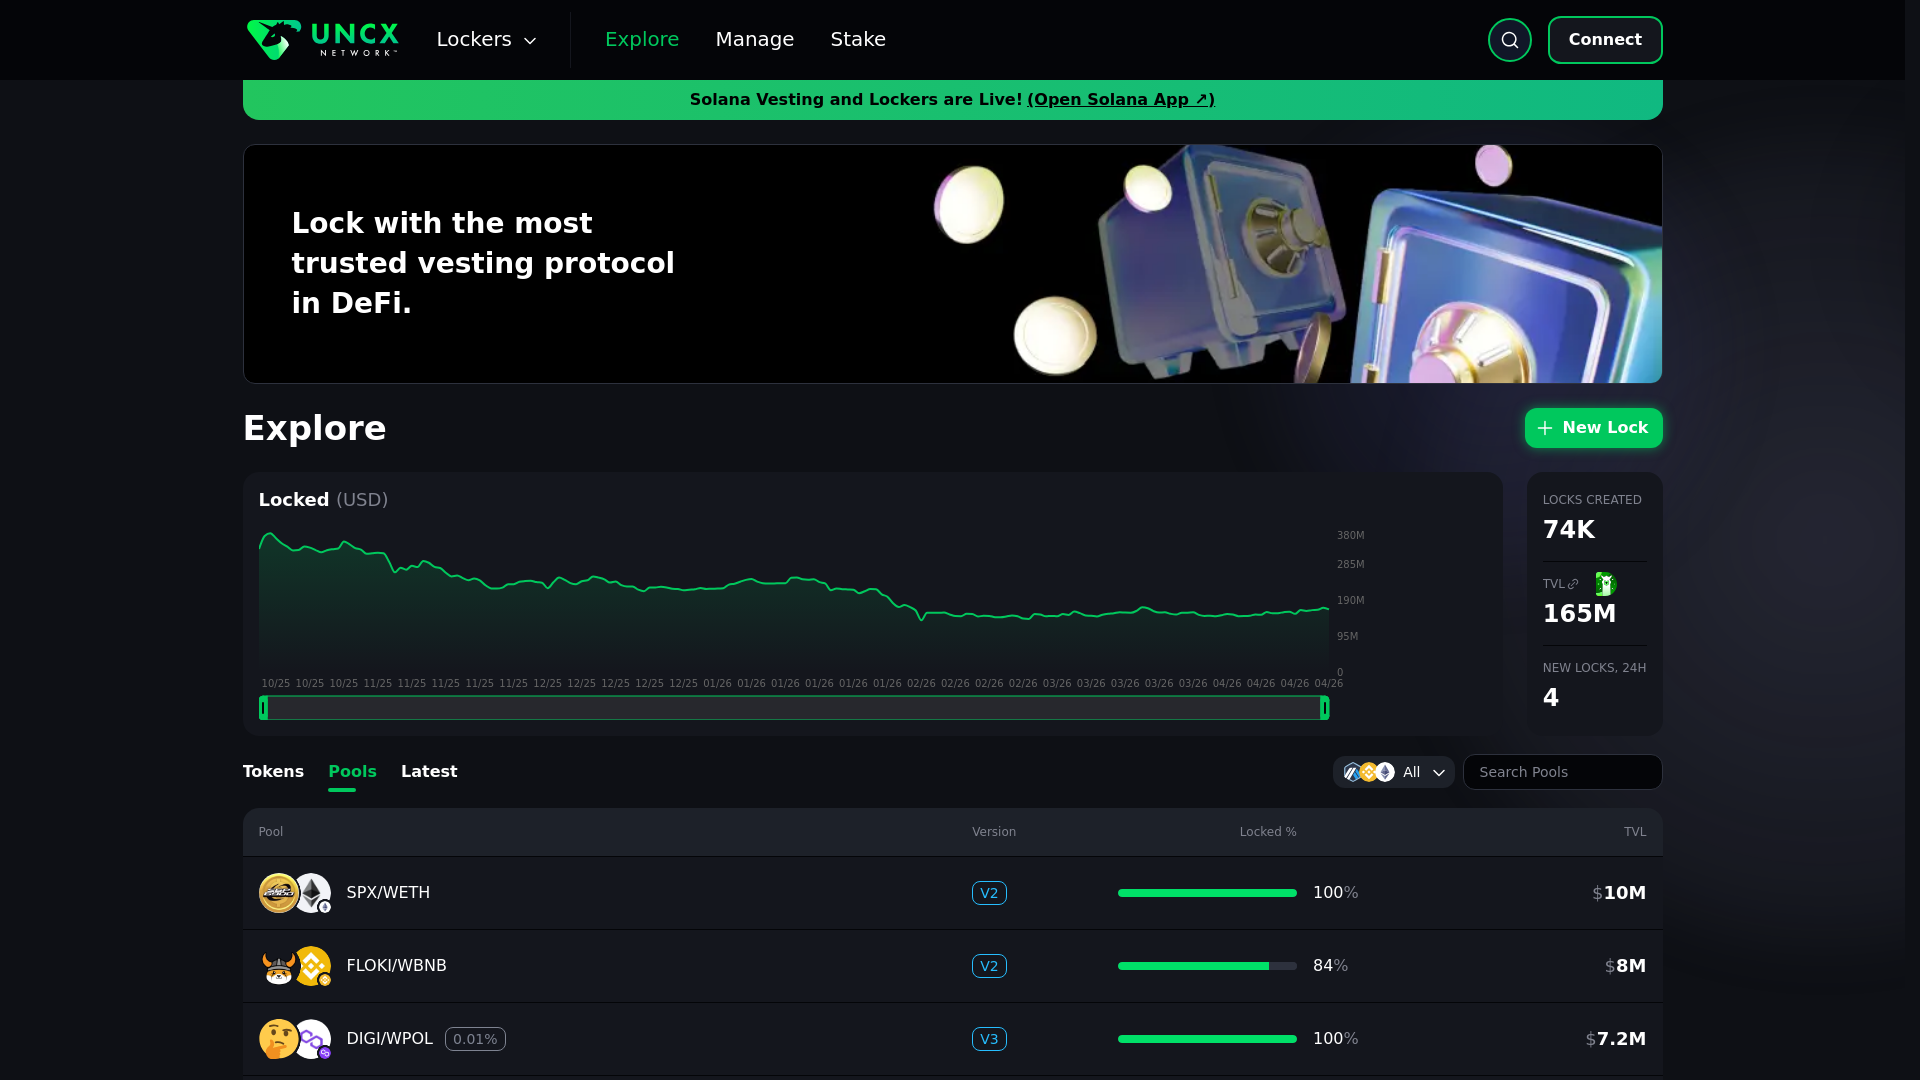1920x1080 pixels.
Task: Click the FLOKI/WBNB locked percent bar
Action: (x=1207, y=966)
